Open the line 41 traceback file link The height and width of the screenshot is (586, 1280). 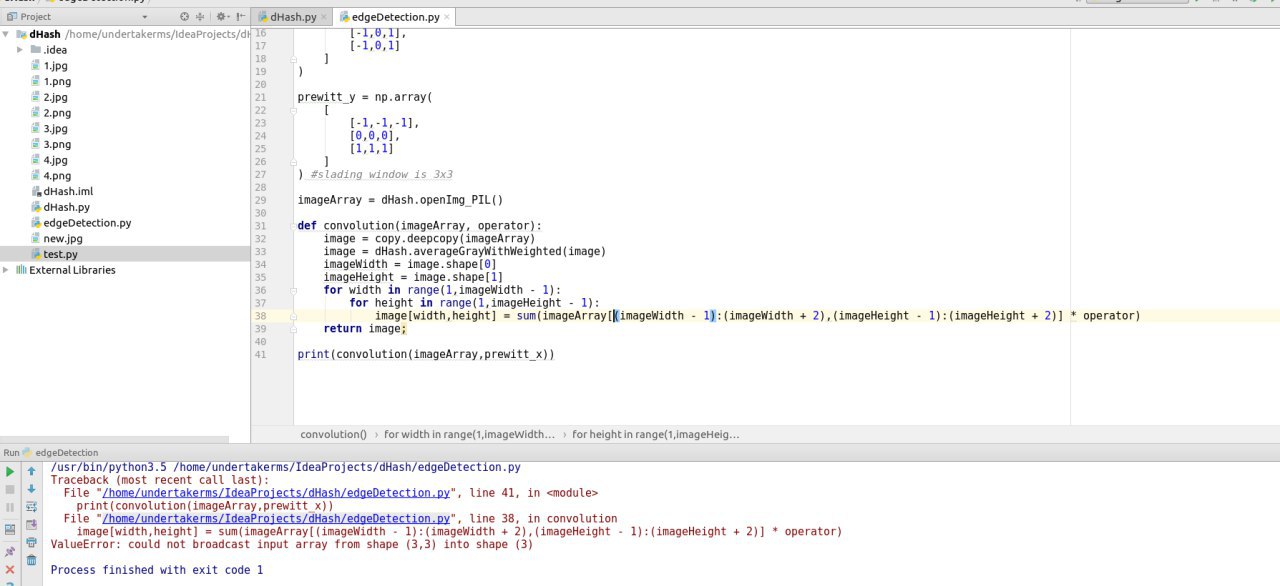[x=278, y=493]
